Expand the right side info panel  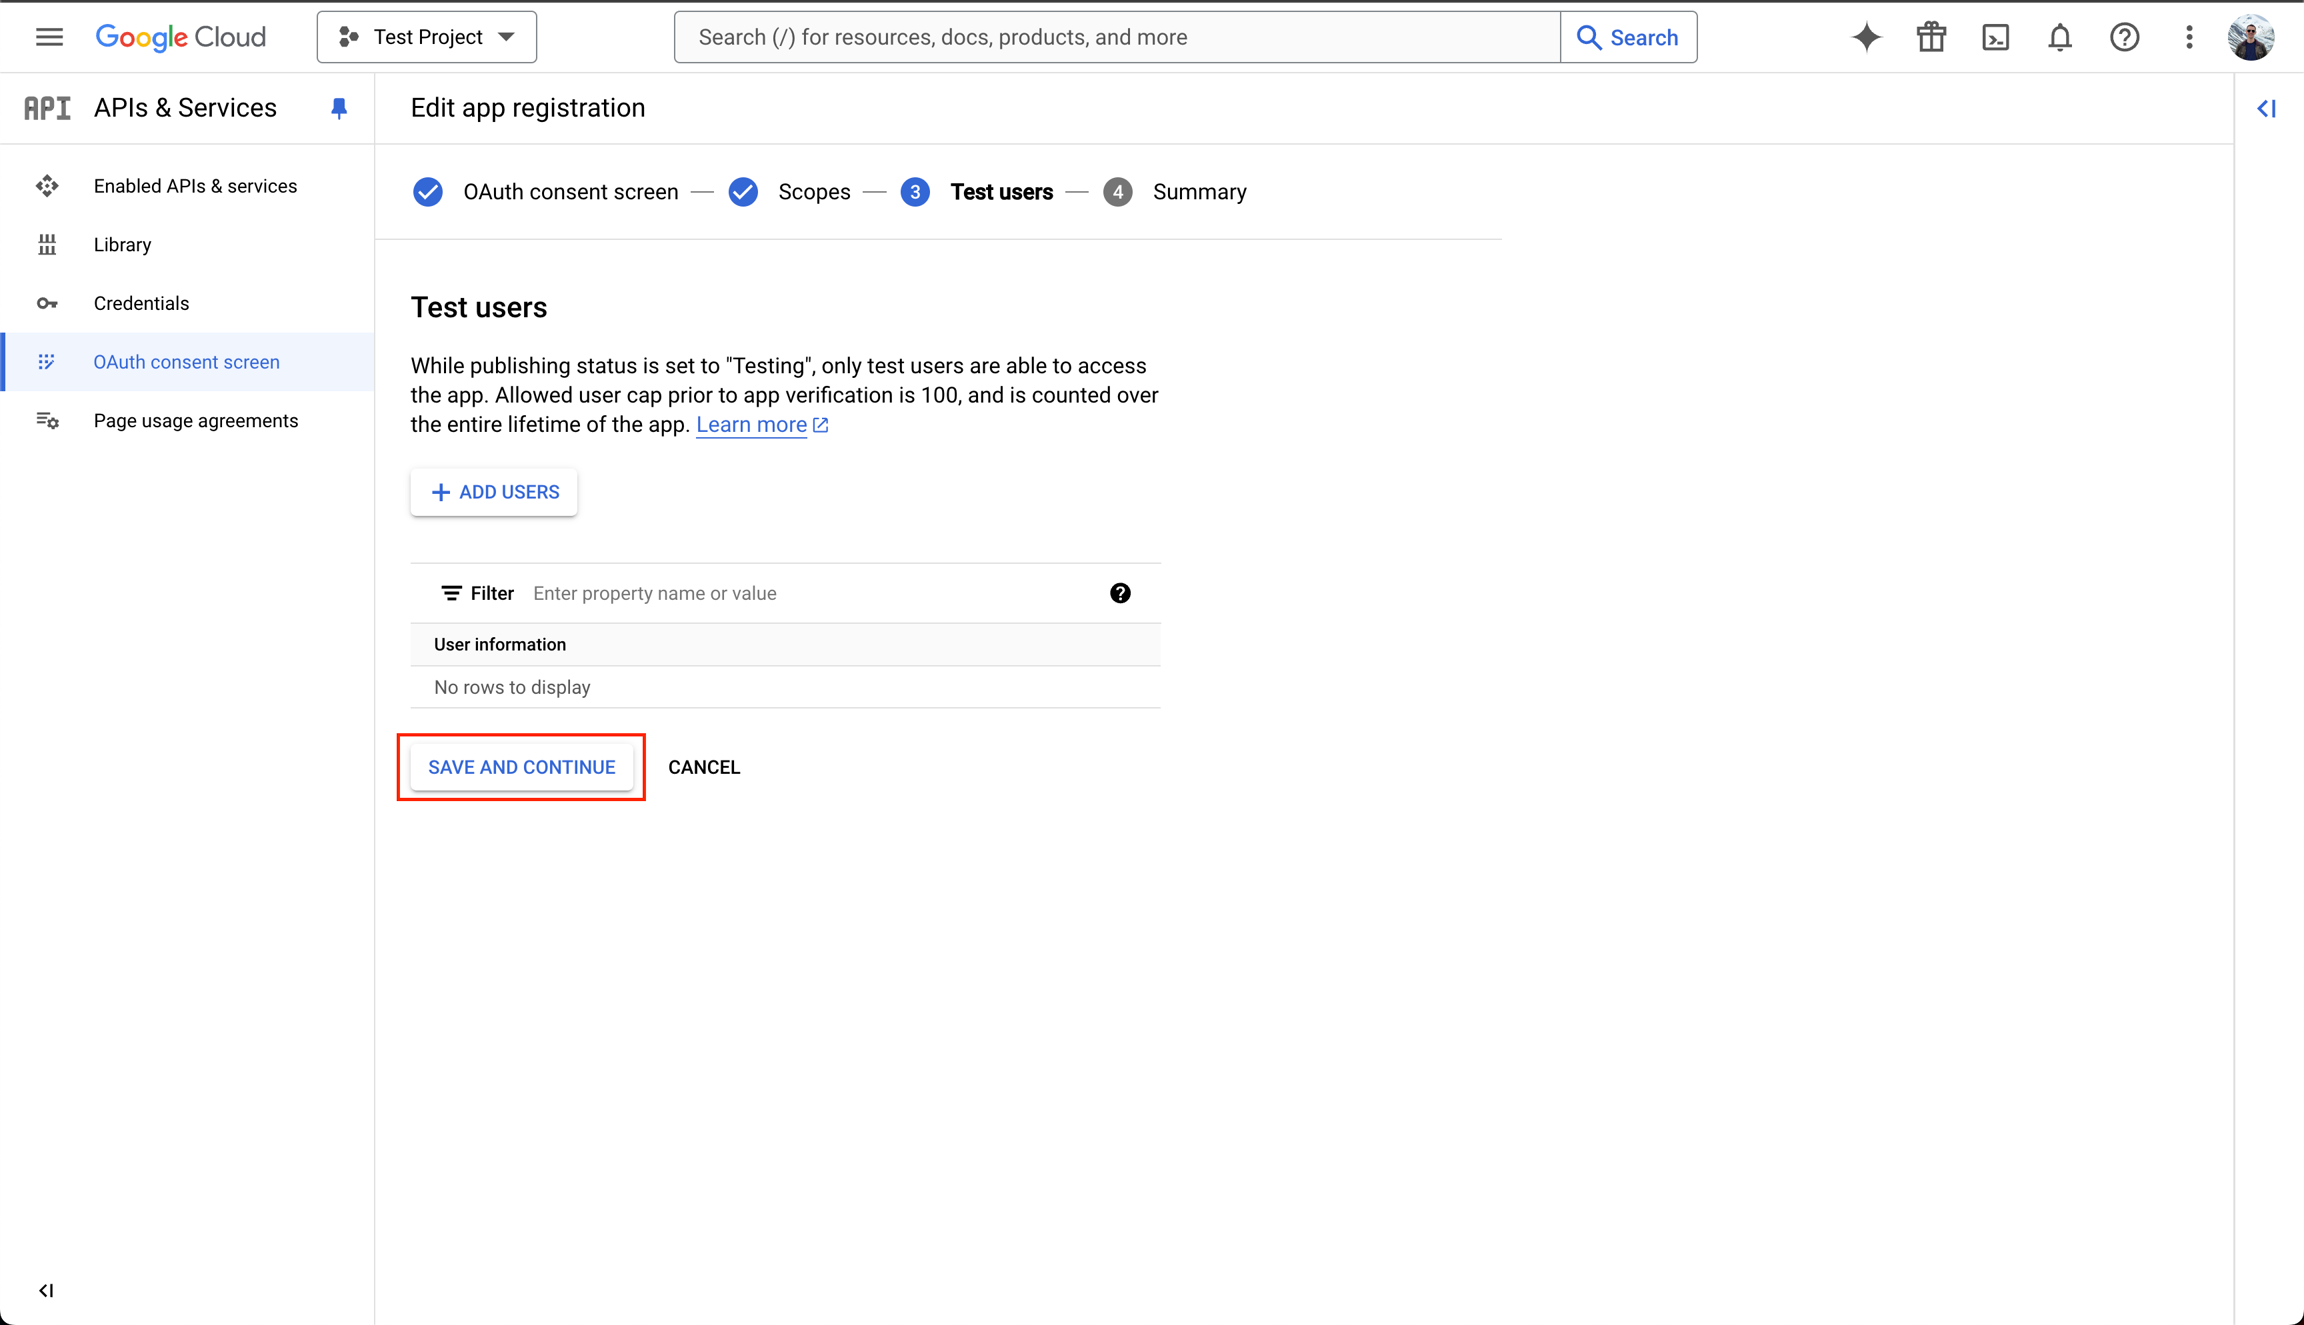click(x=2267, y=108)
